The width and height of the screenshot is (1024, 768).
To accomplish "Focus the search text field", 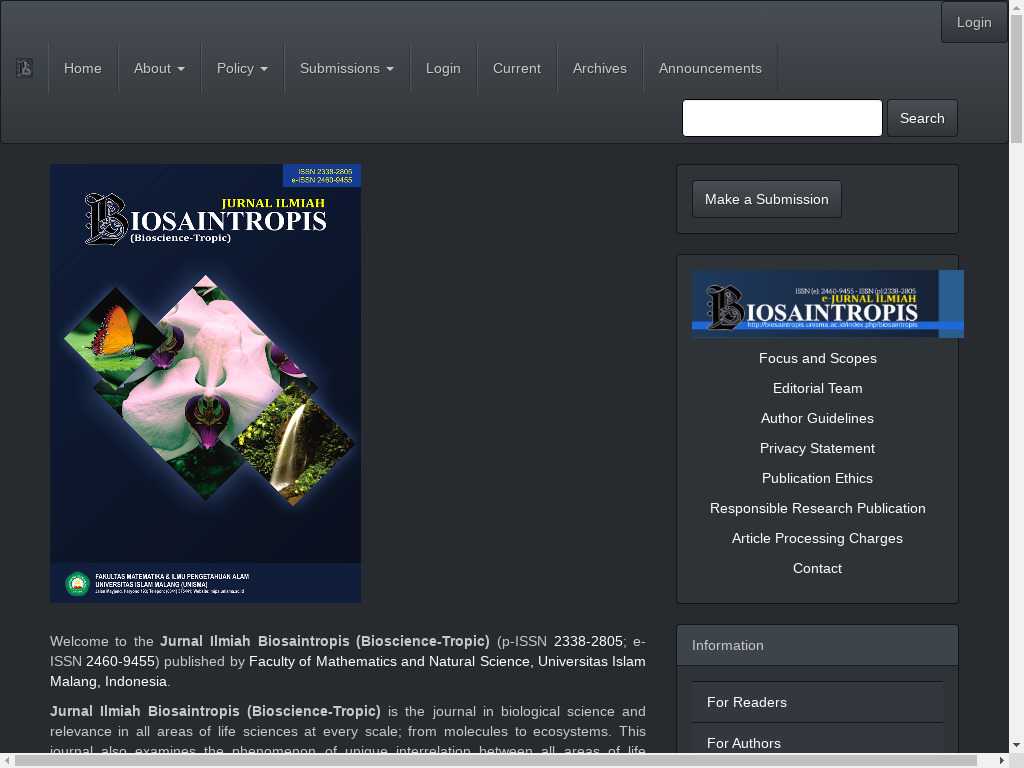I will 782,118.
